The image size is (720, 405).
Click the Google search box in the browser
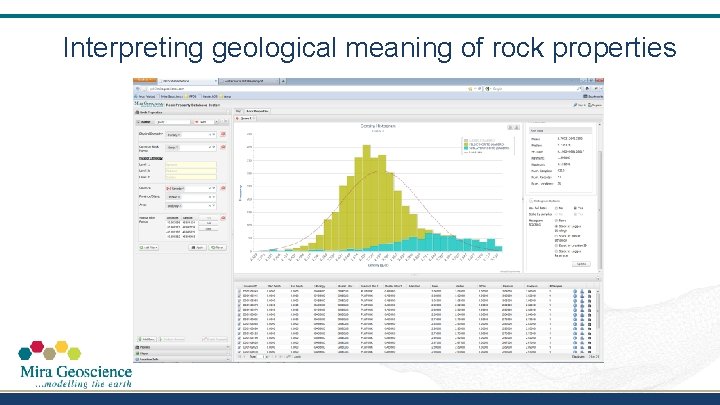[533, 89]
